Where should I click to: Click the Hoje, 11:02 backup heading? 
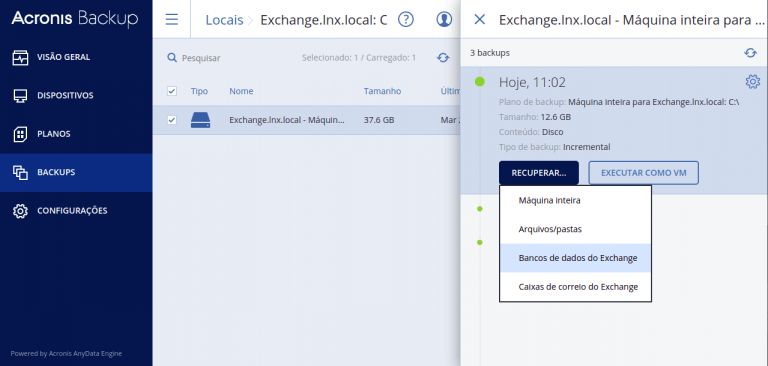531,82
